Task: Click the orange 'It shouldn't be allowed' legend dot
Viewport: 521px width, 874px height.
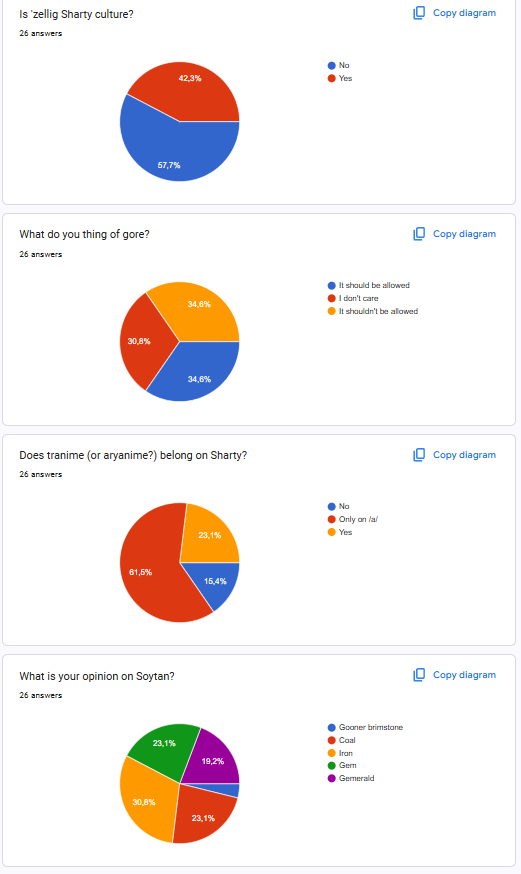Action: [x=332, y=311]
